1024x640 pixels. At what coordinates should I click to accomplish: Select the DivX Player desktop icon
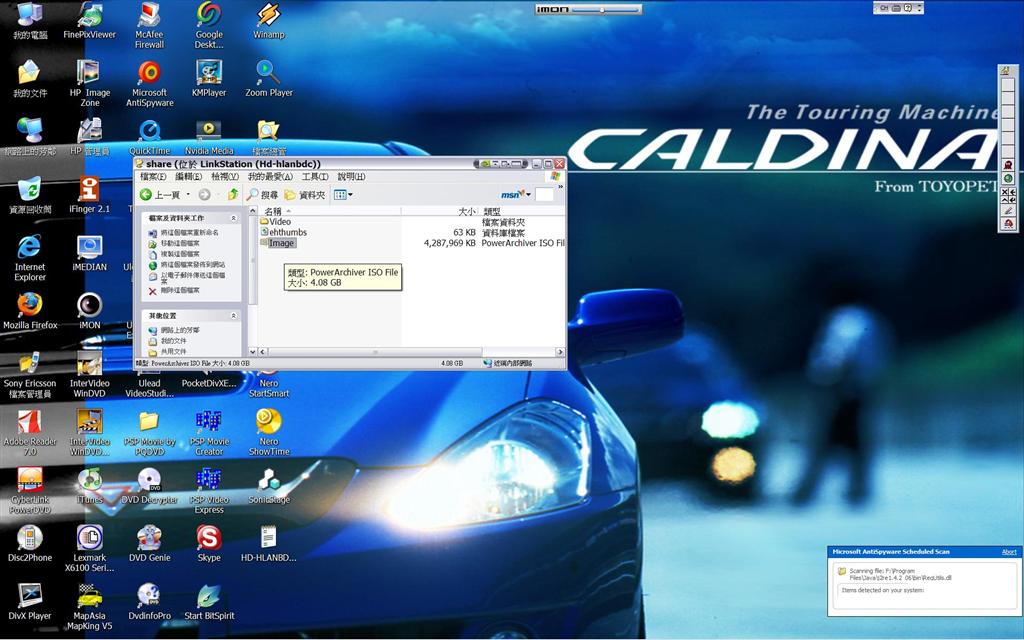point(30,602)
